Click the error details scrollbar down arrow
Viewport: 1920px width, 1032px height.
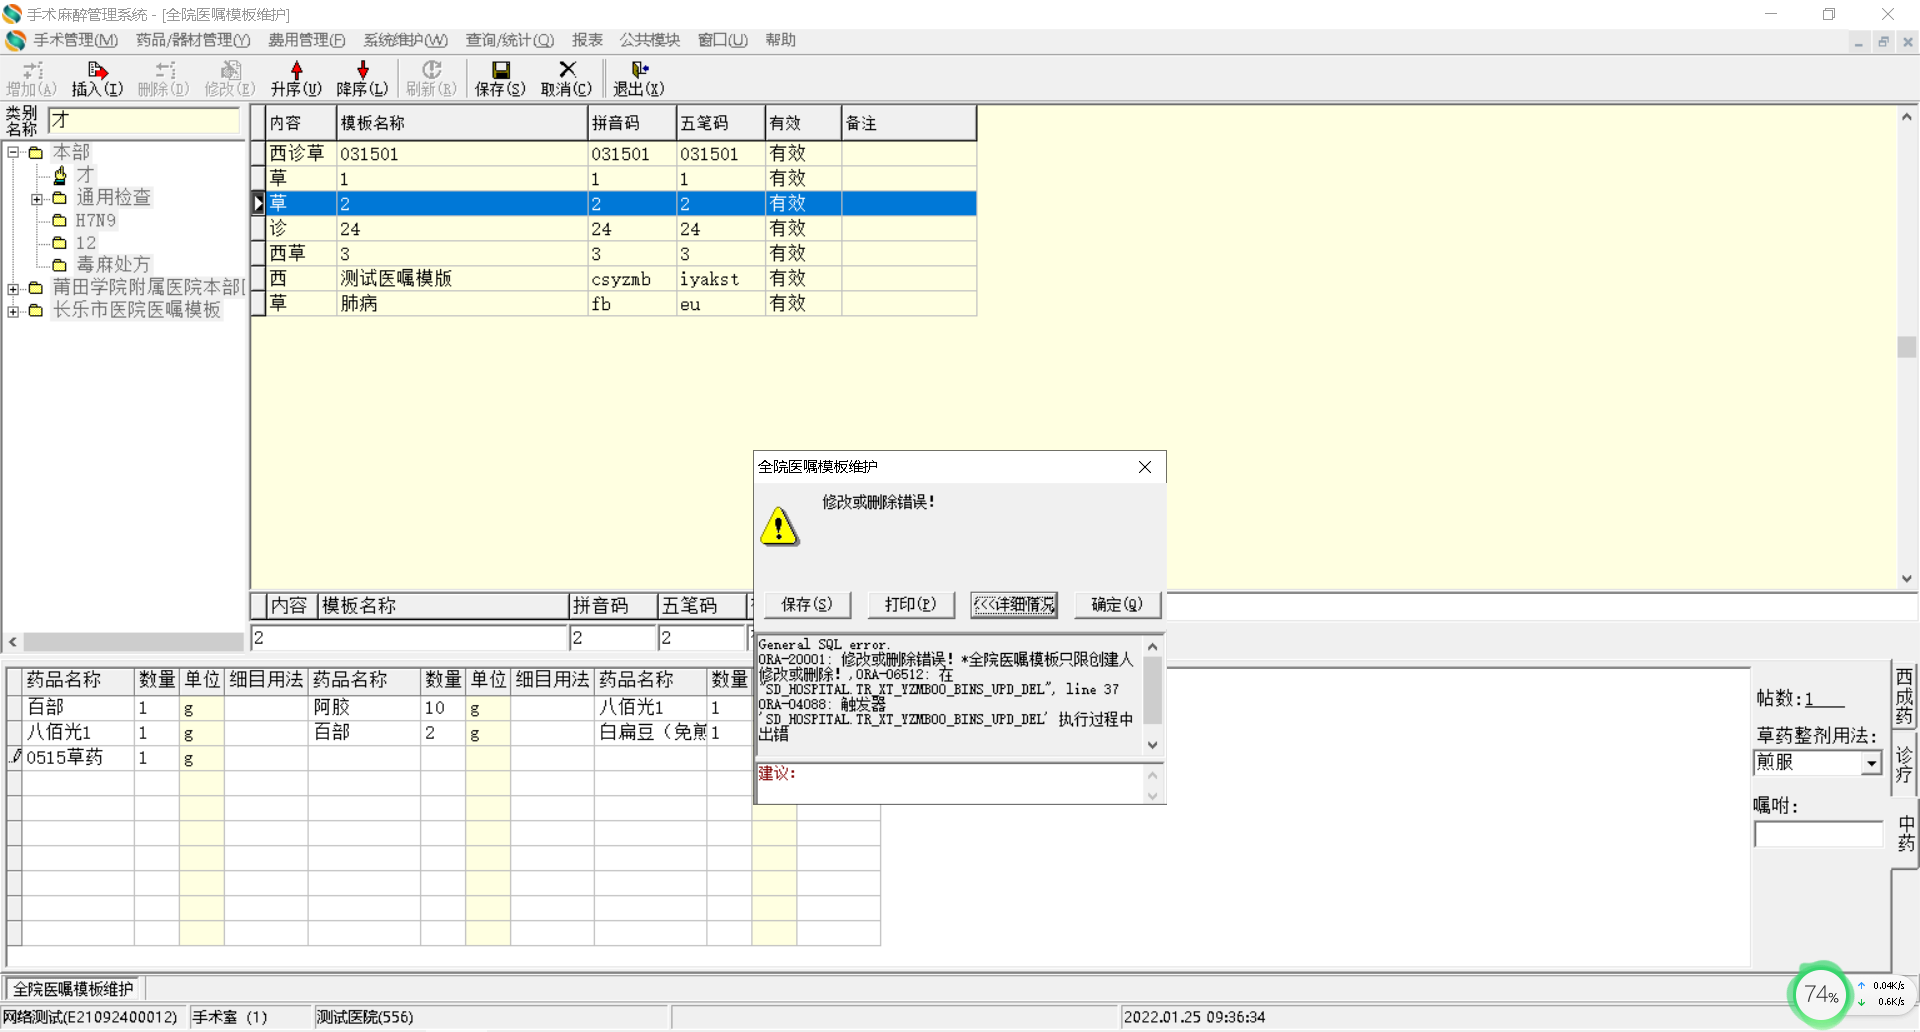1152,745
